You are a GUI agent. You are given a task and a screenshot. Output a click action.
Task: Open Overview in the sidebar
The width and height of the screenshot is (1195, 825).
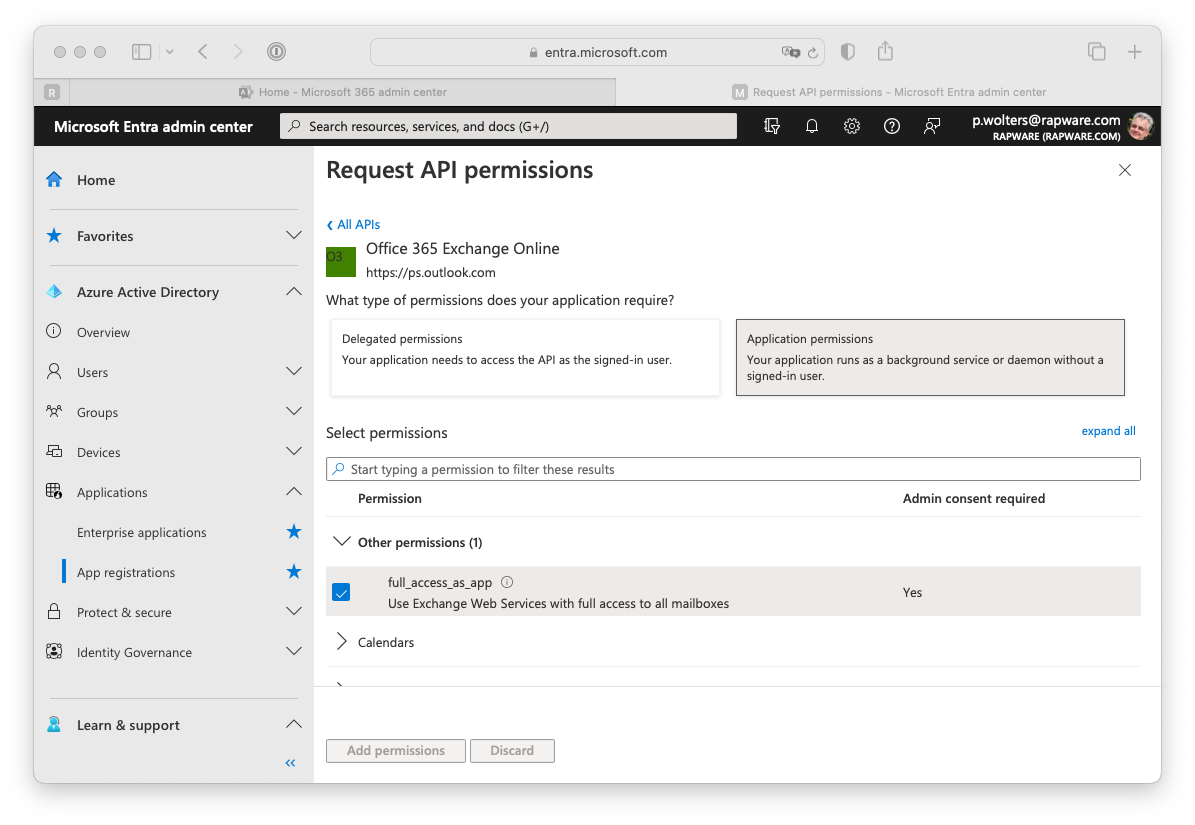click(103, 332)
